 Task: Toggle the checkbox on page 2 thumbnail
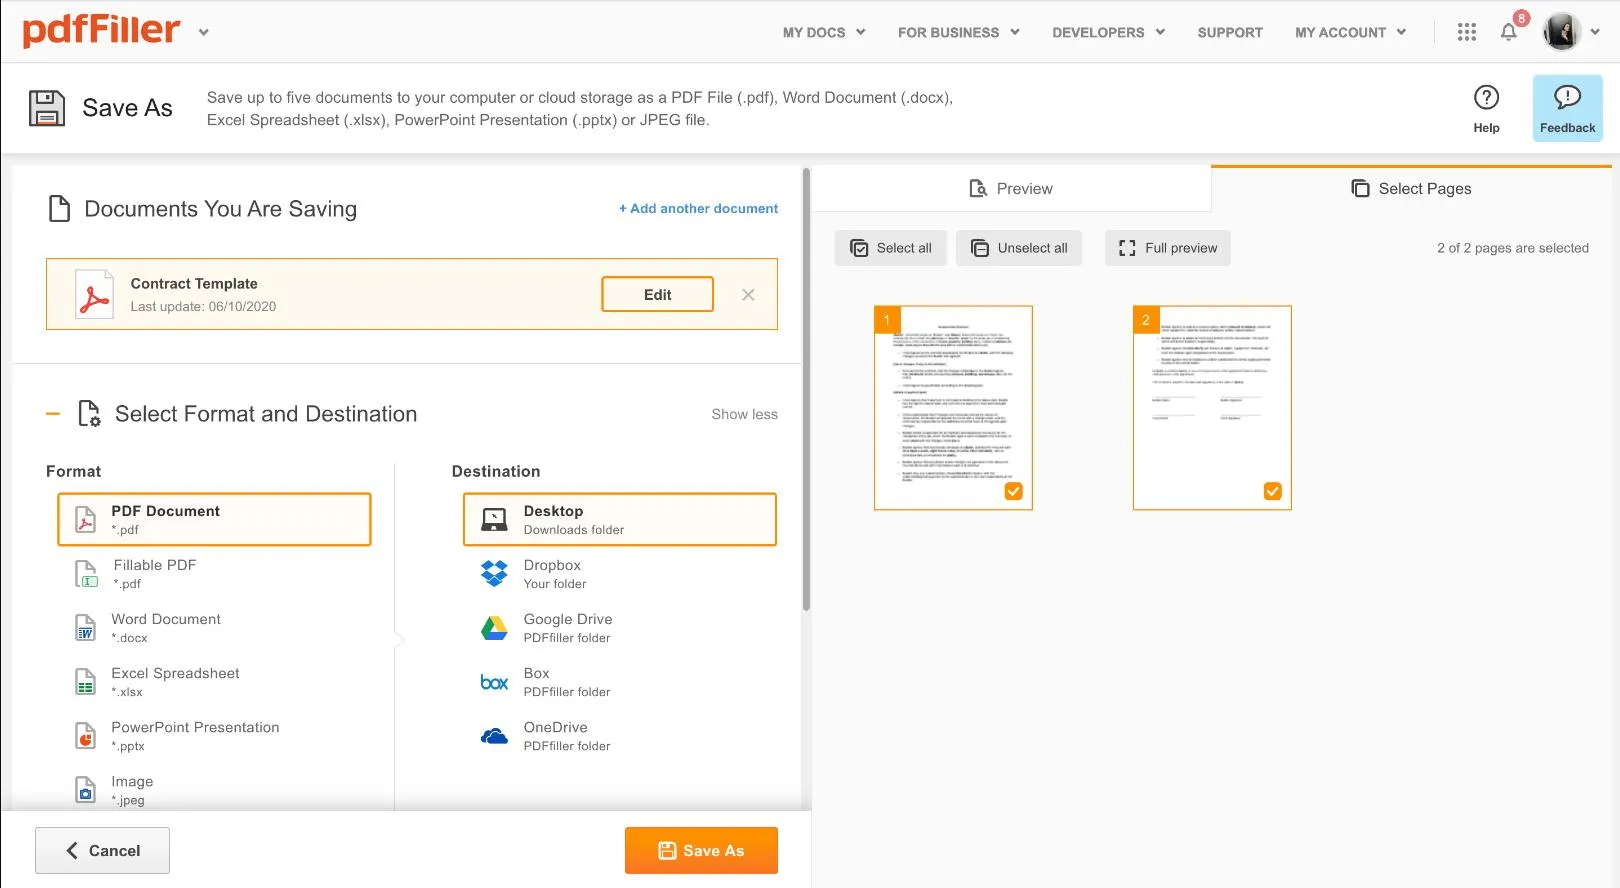point(1272,491)
